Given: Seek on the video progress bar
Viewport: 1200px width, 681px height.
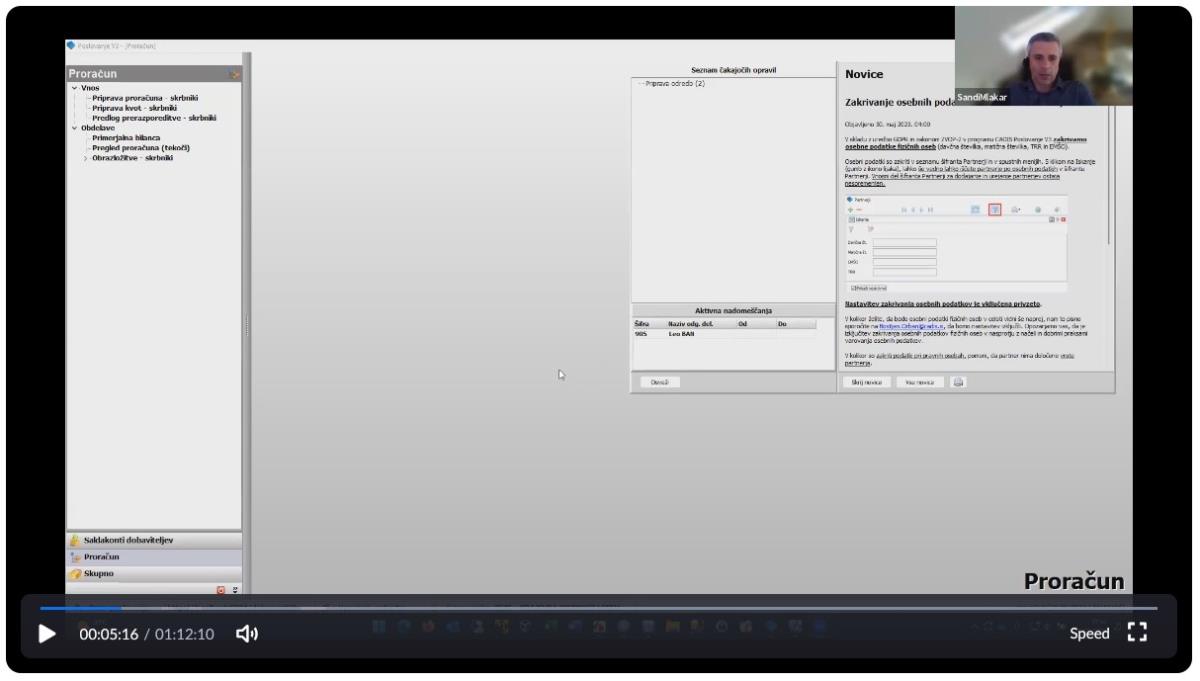Looking at the screenshot, I should [598, 608].
